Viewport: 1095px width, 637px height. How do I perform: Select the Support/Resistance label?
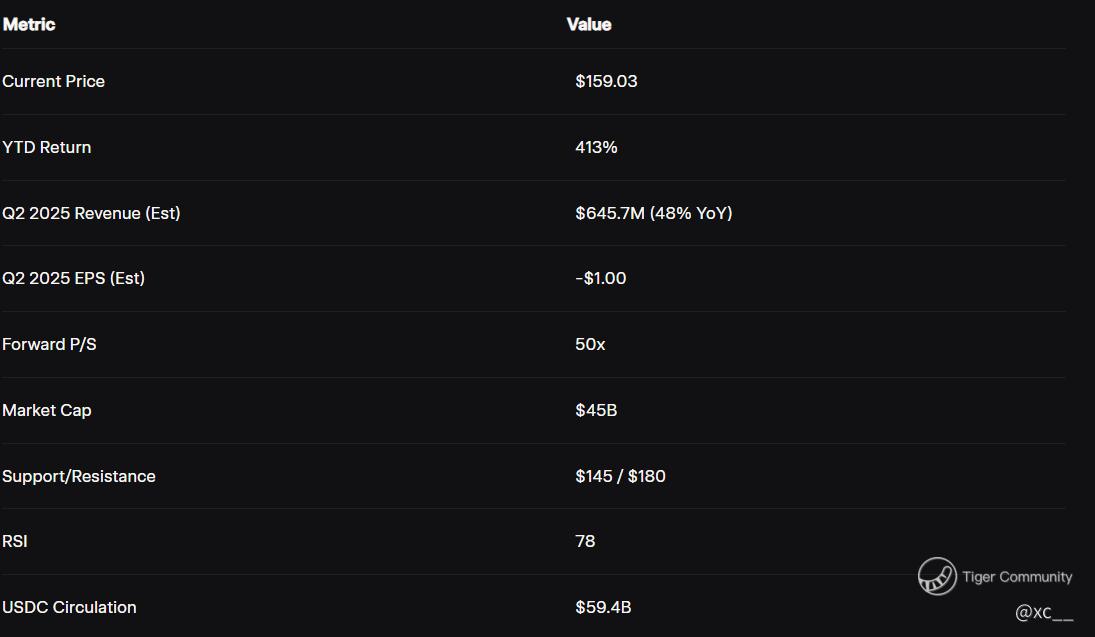79,476
